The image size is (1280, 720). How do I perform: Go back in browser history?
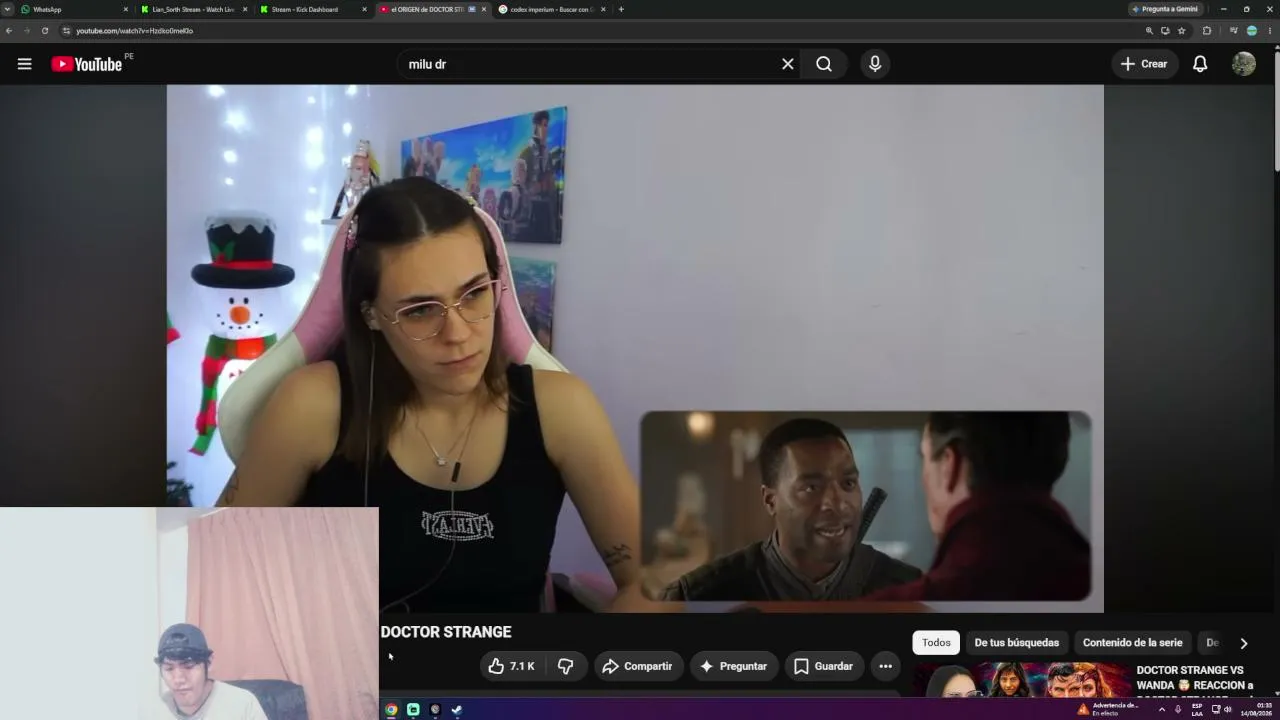9,31
